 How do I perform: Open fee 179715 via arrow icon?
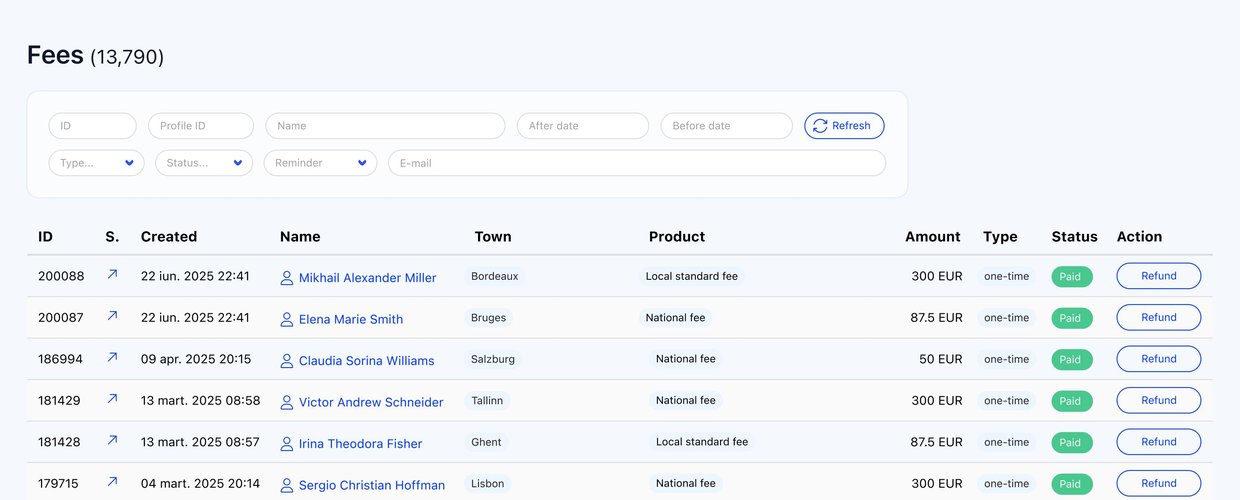click(112, 482)
